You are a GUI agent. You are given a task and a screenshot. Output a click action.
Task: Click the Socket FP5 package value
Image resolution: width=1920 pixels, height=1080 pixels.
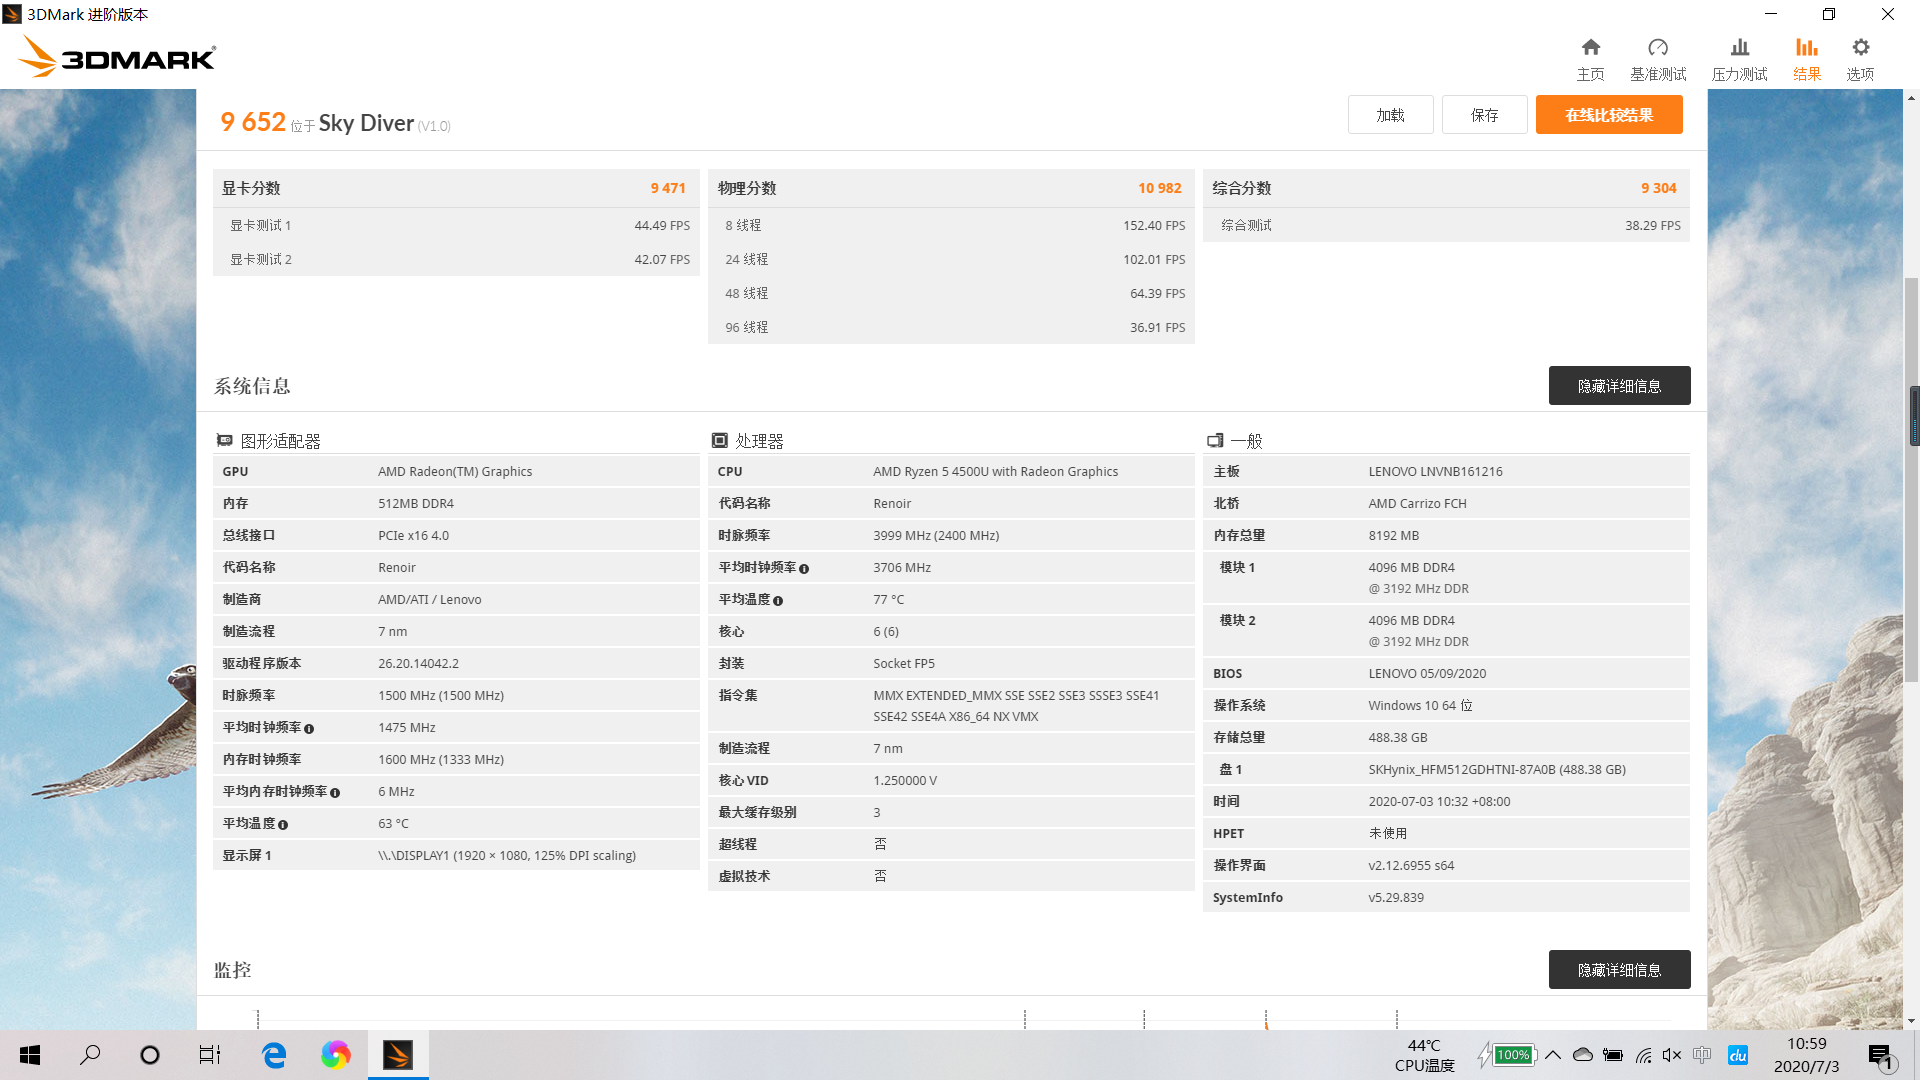tap(904, 664)
